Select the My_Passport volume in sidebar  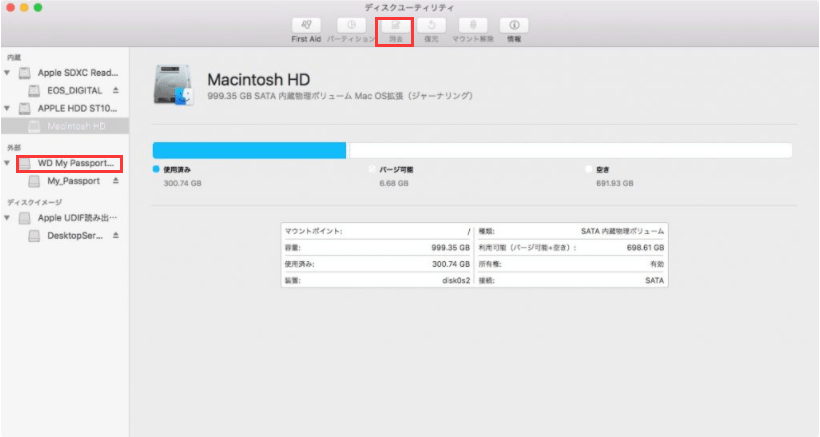tap(74, 182)
